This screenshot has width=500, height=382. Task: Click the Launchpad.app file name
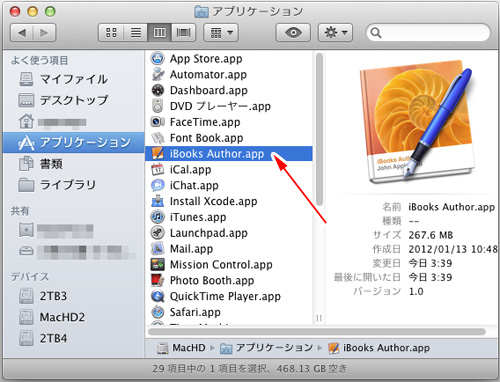point(209,233)
